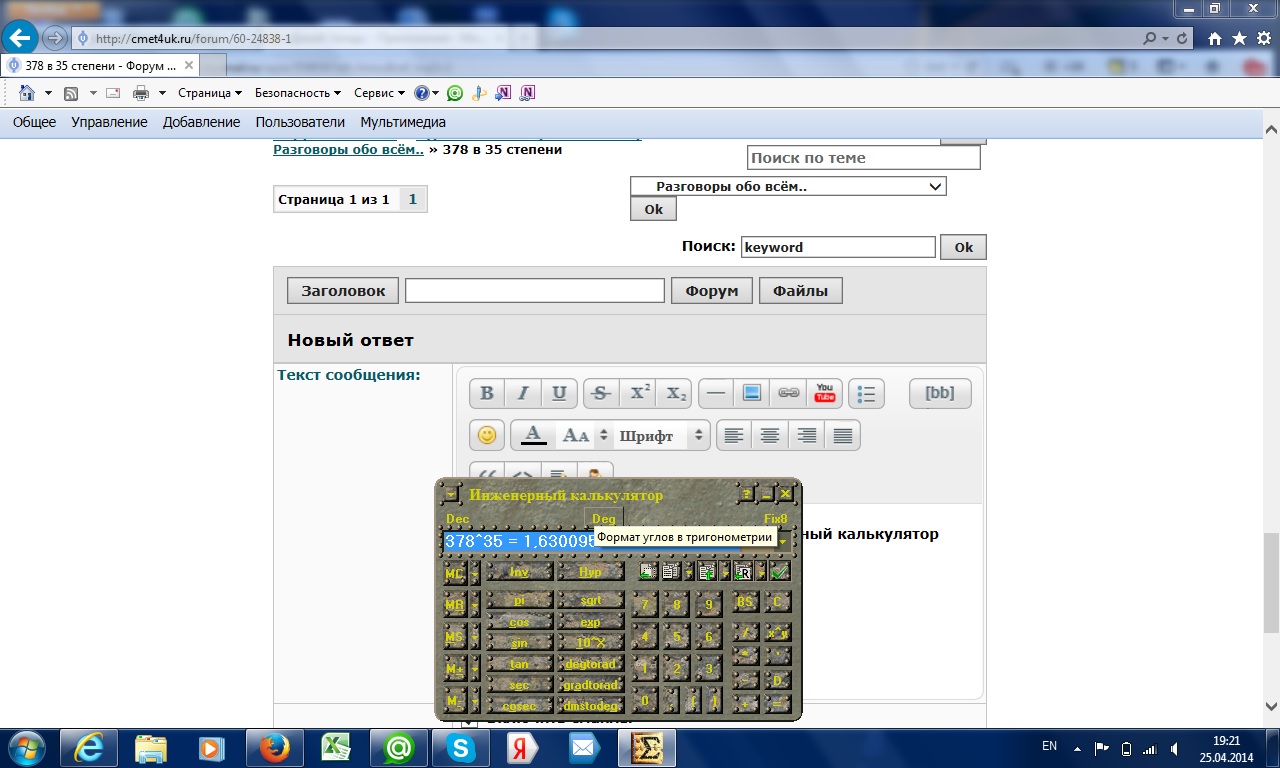Apply bold formatting in the message editor
Viewport: 1280px width, 768px height.
487,394
